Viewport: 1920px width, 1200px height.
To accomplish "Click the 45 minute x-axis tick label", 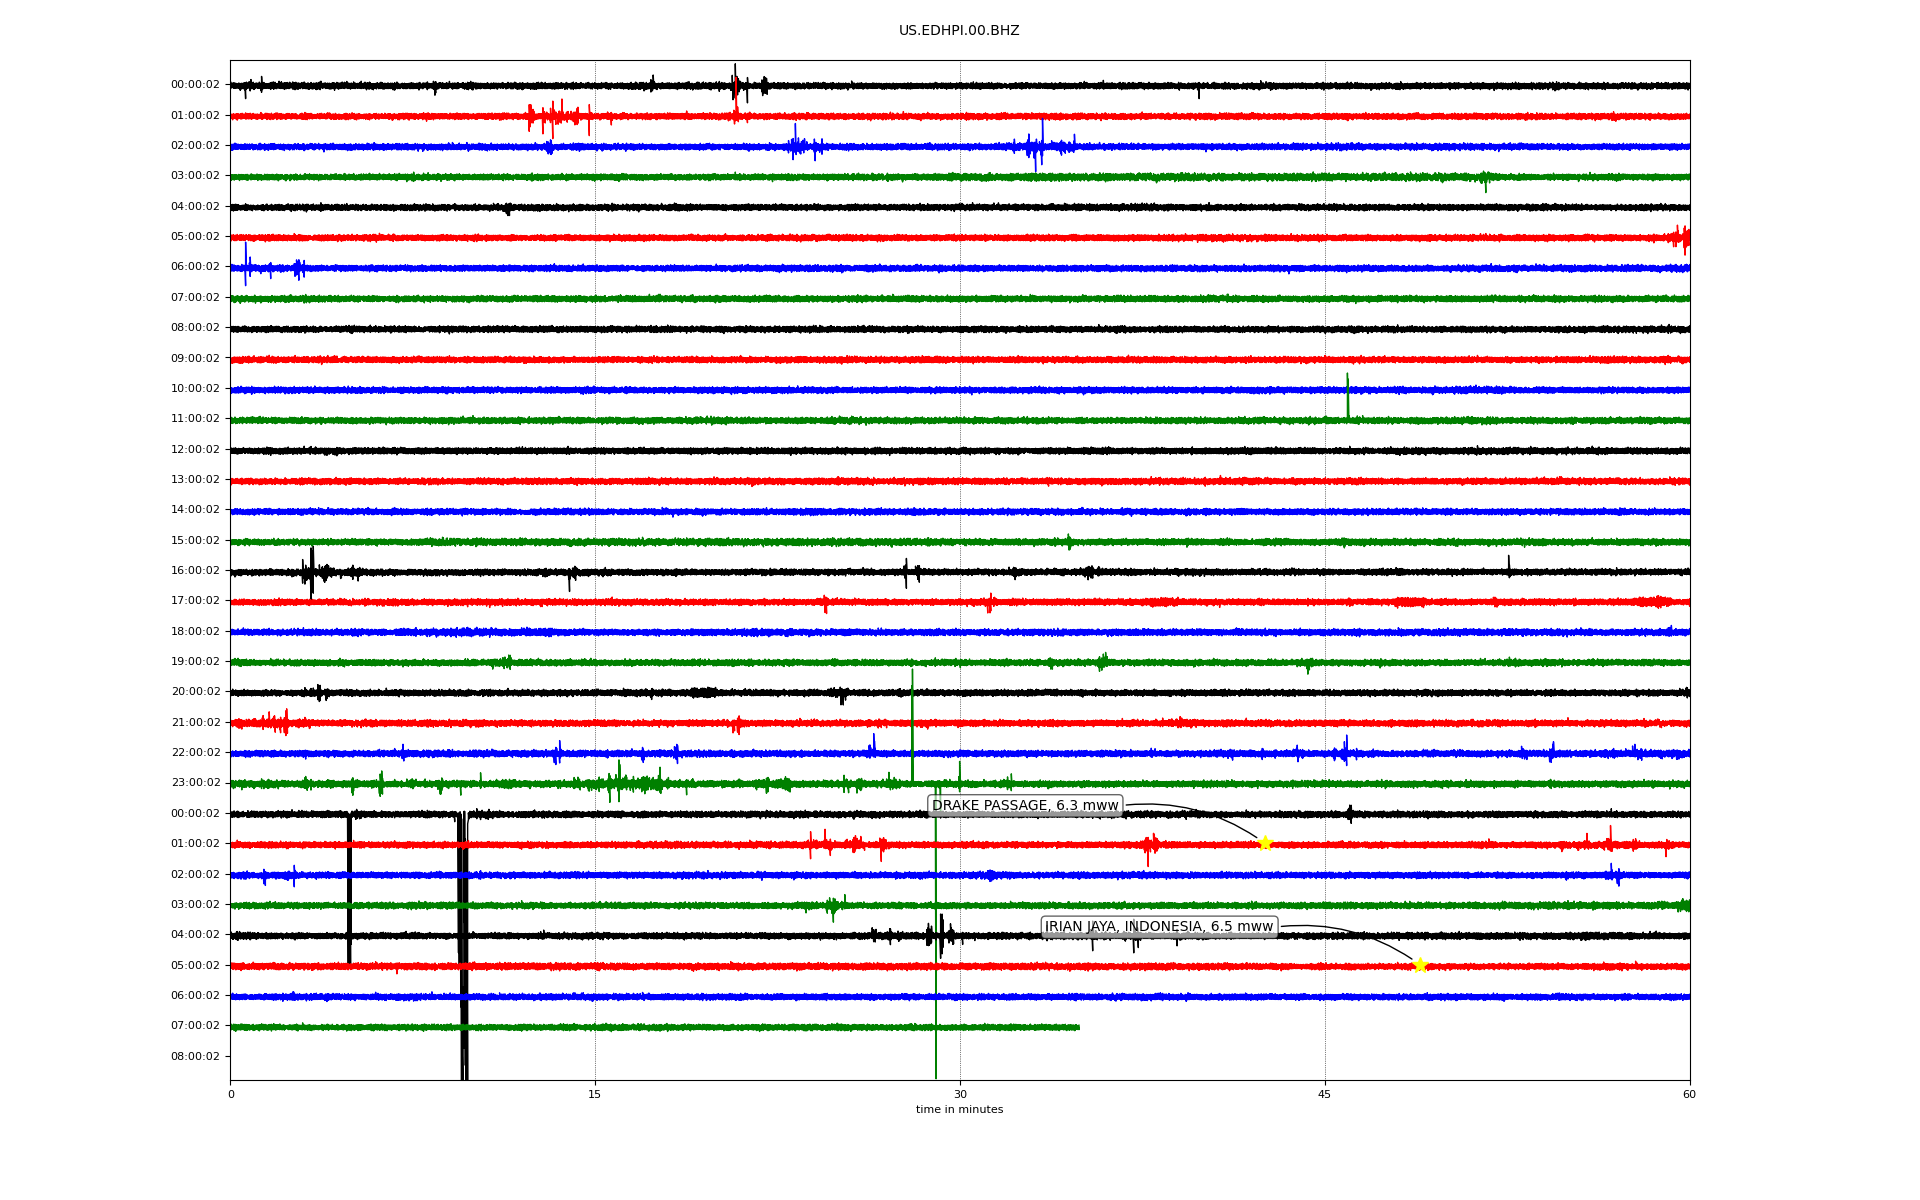I will 1324,1094.
